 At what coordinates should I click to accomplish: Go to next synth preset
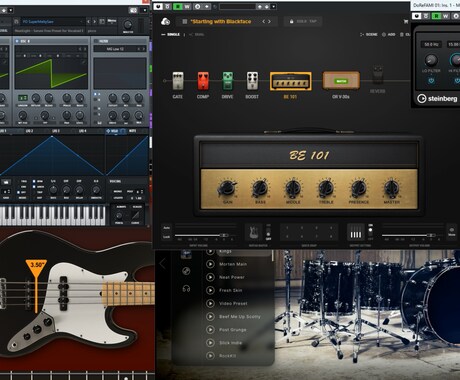coord(94,22)
